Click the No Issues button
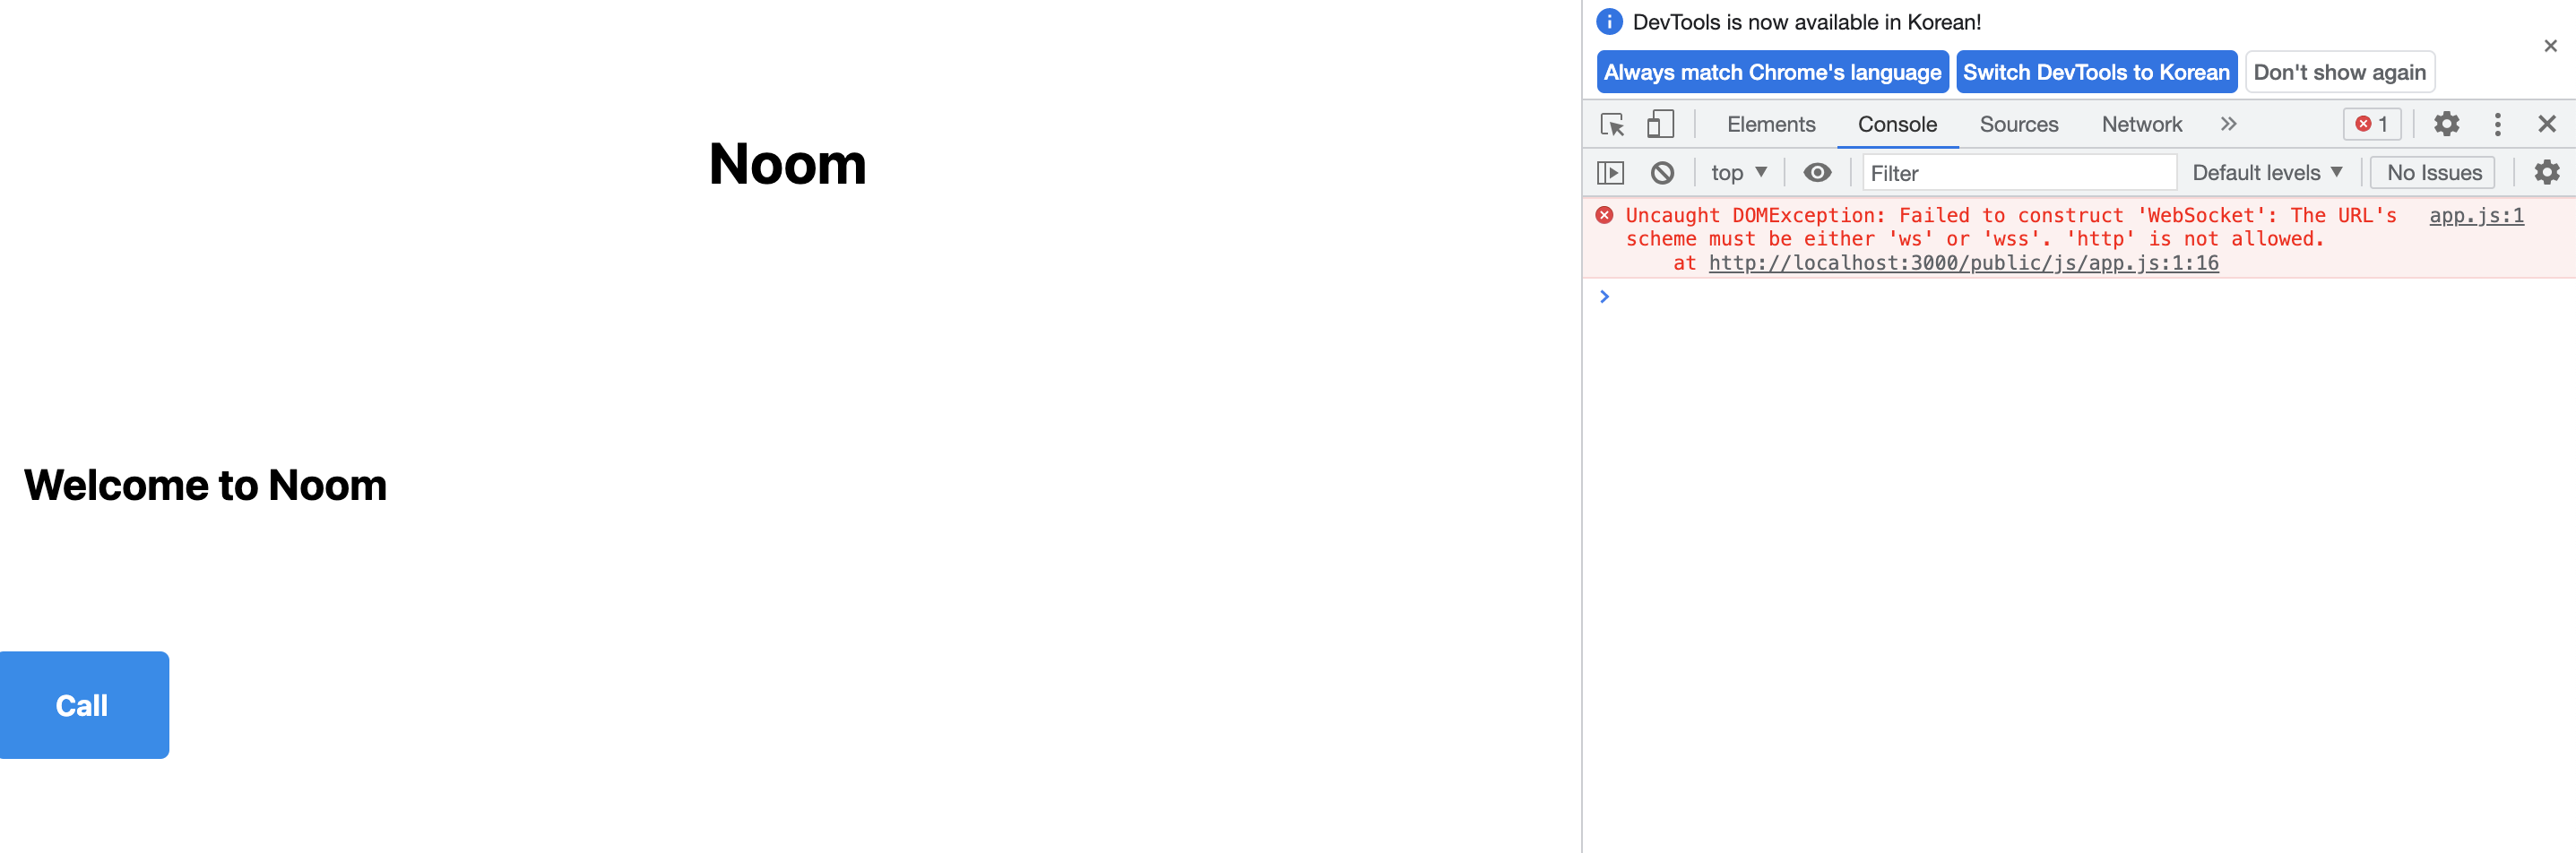The width and height of the screenshot is (2576, 853). point(2433,173)
